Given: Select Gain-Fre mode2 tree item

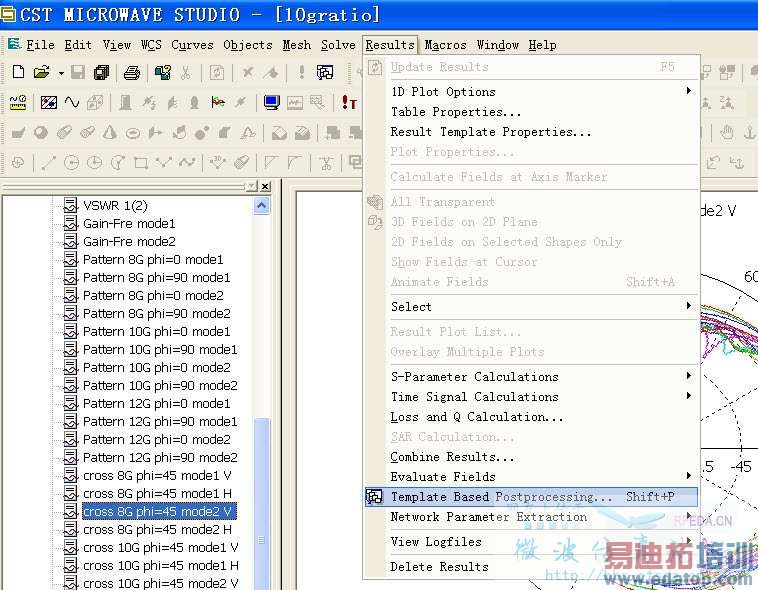Looking at the screenshot, I should coord(129,241).
